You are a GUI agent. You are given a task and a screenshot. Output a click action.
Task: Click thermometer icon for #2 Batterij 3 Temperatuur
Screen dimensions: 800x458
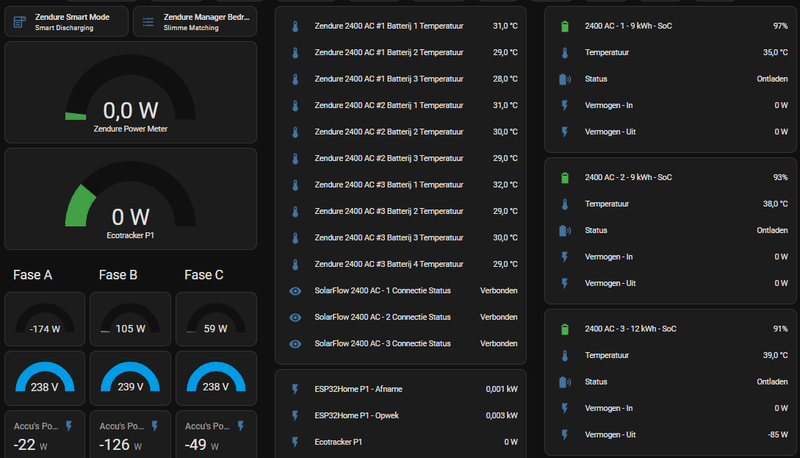(295, 159)
